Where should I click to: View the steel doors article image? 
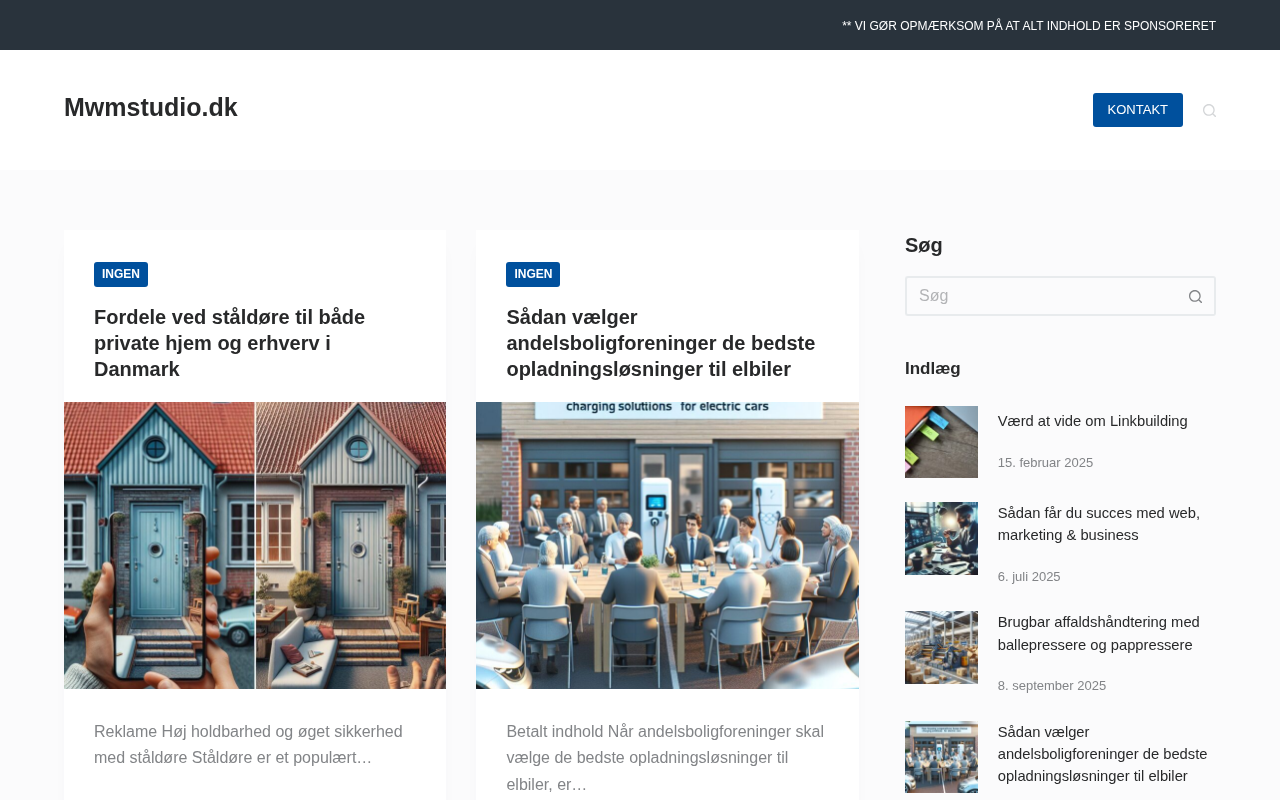(x=255, y=545)
